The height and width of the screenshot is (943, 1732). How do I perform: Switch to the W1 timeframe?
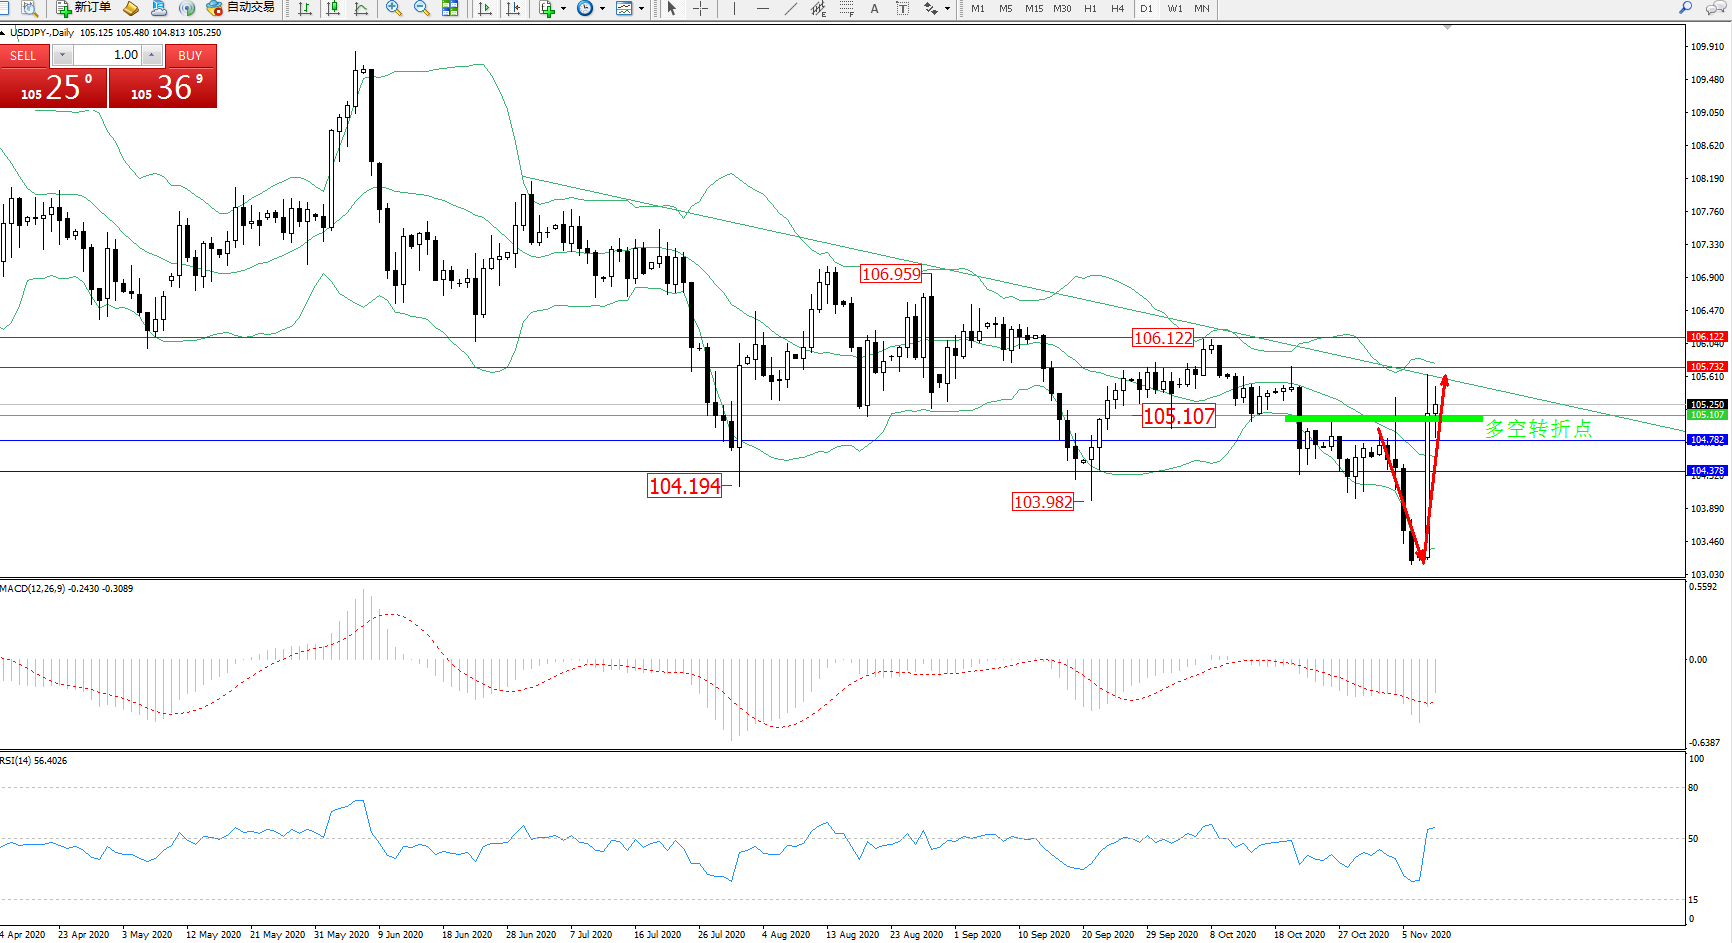[1174, 8]
